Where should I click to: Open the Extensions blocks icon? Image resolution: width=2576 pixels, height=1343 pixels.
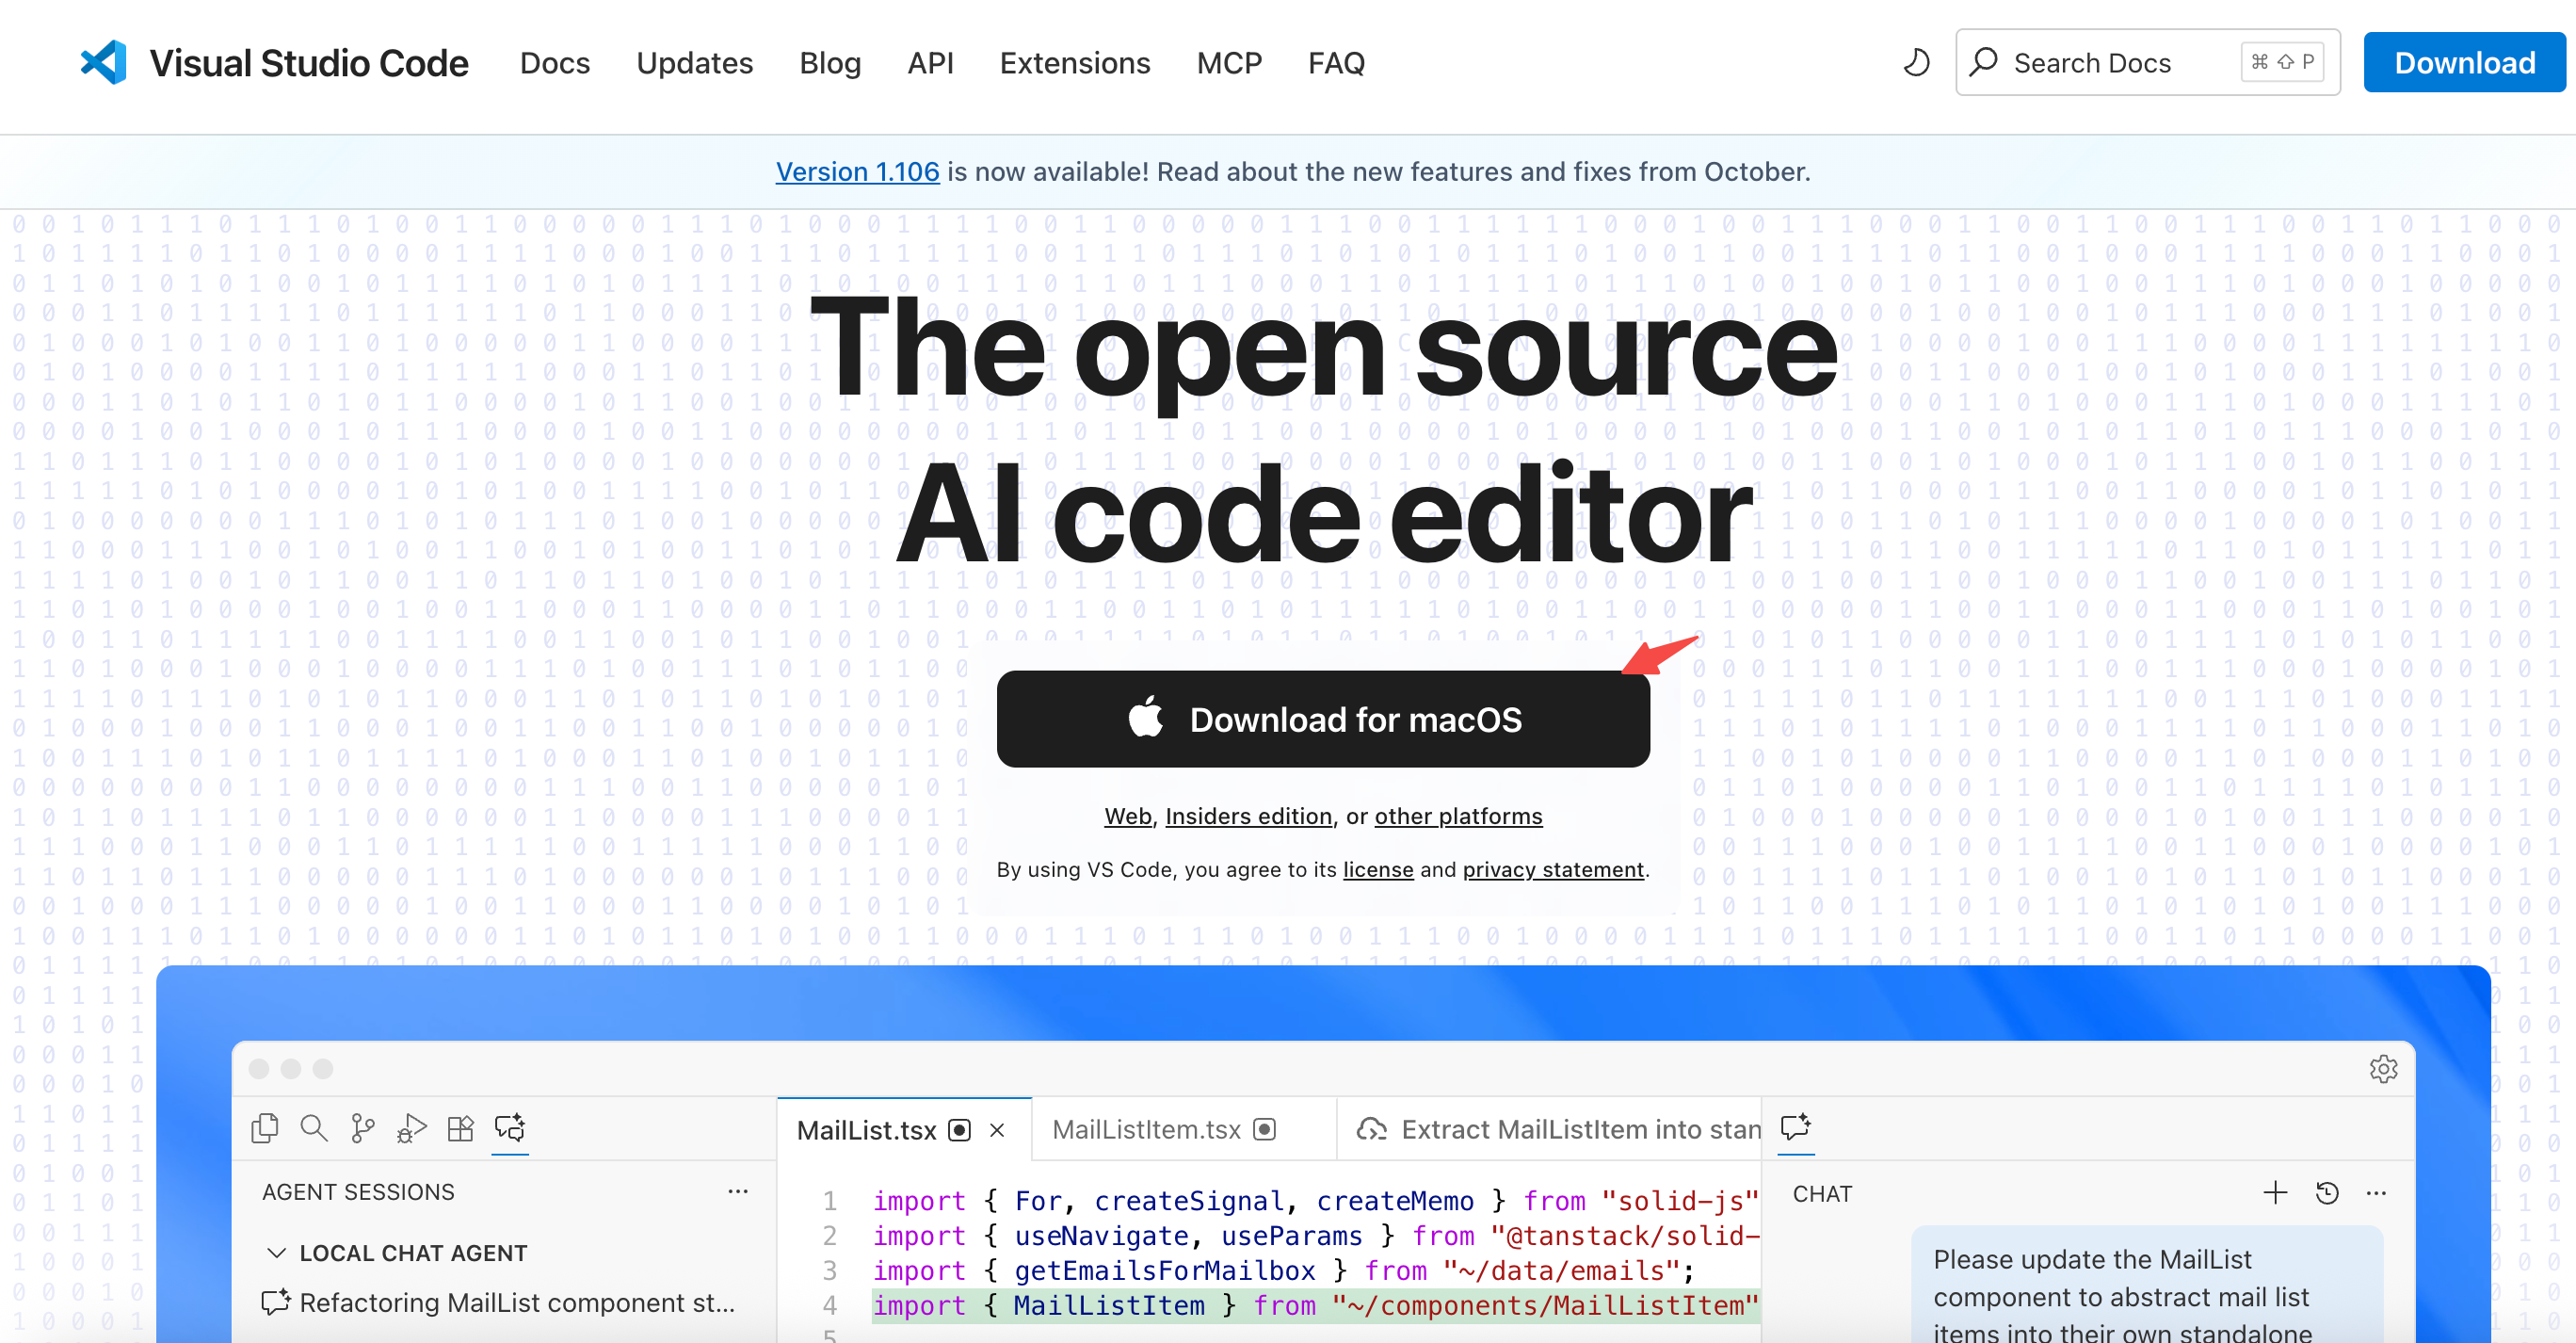pyautogui.click(x=461, y=1128)
